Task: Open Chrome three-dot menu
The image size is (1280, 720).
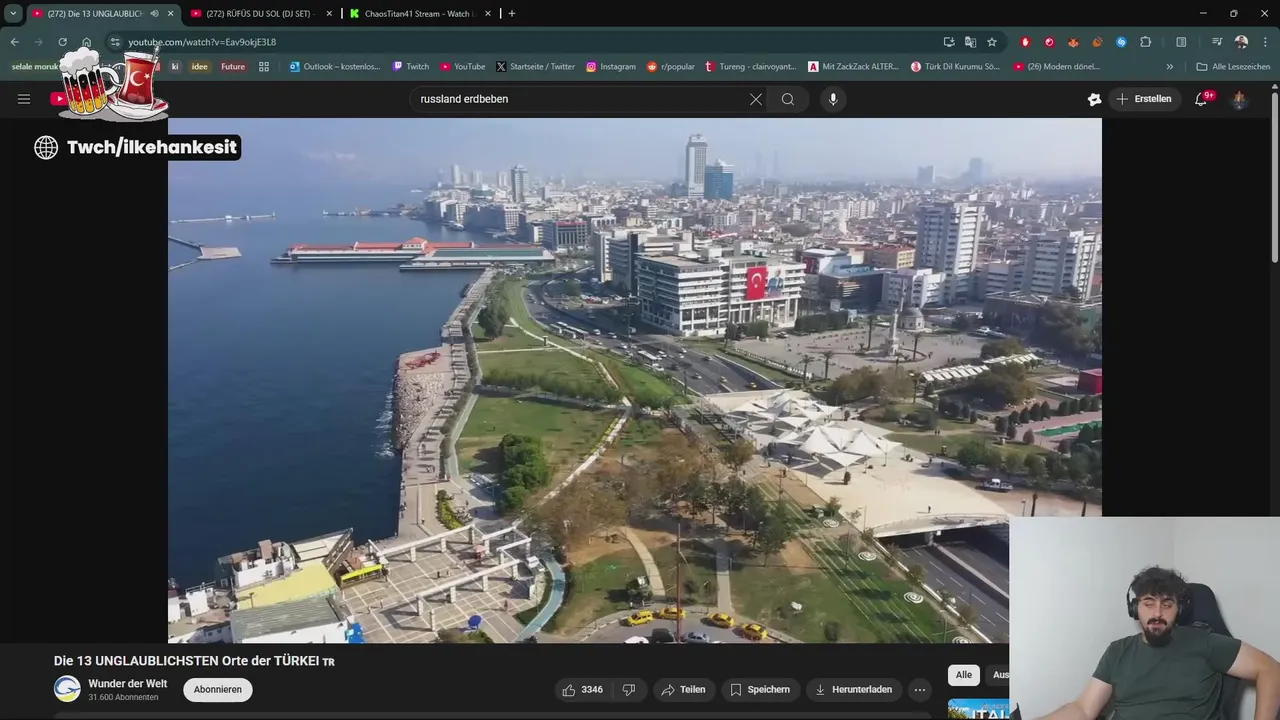Action: click(x=1265, y=42)
